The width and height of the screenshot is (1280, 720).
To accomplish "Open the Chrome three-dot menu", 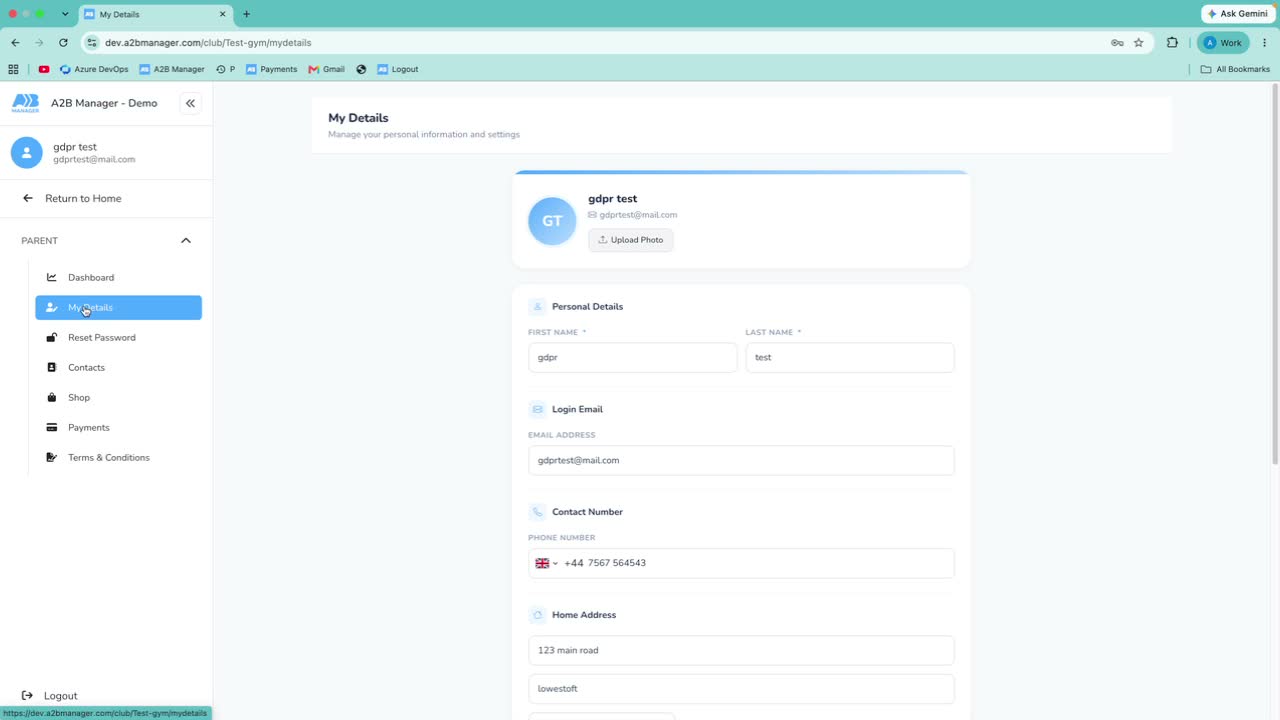I will [x=1265, y=43].
